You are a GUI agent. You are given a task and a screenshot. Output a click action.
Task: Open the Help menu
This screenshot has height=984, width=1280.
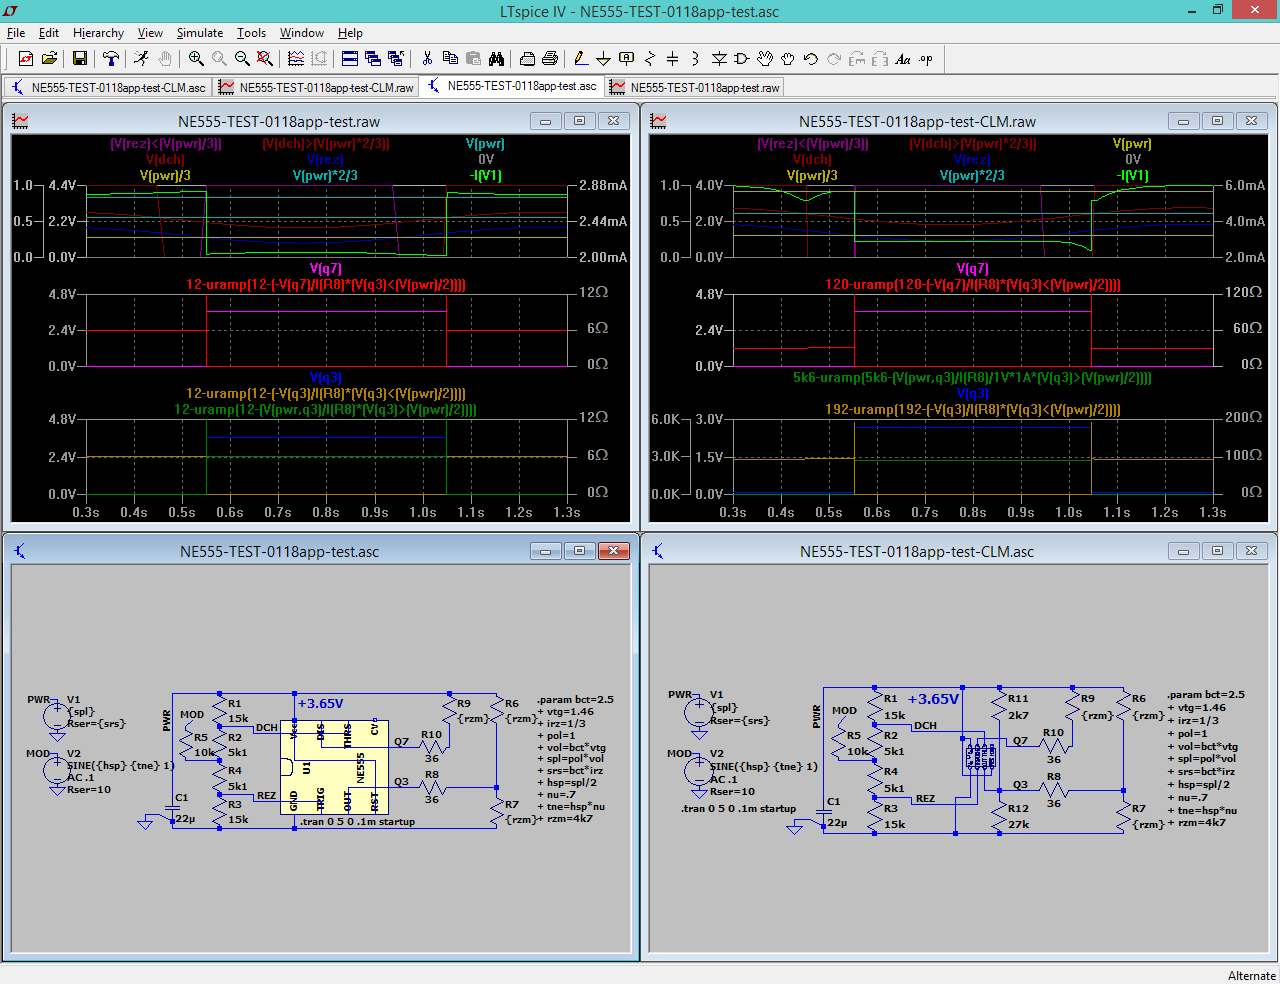pyautogui.click(x=350, y=33)
